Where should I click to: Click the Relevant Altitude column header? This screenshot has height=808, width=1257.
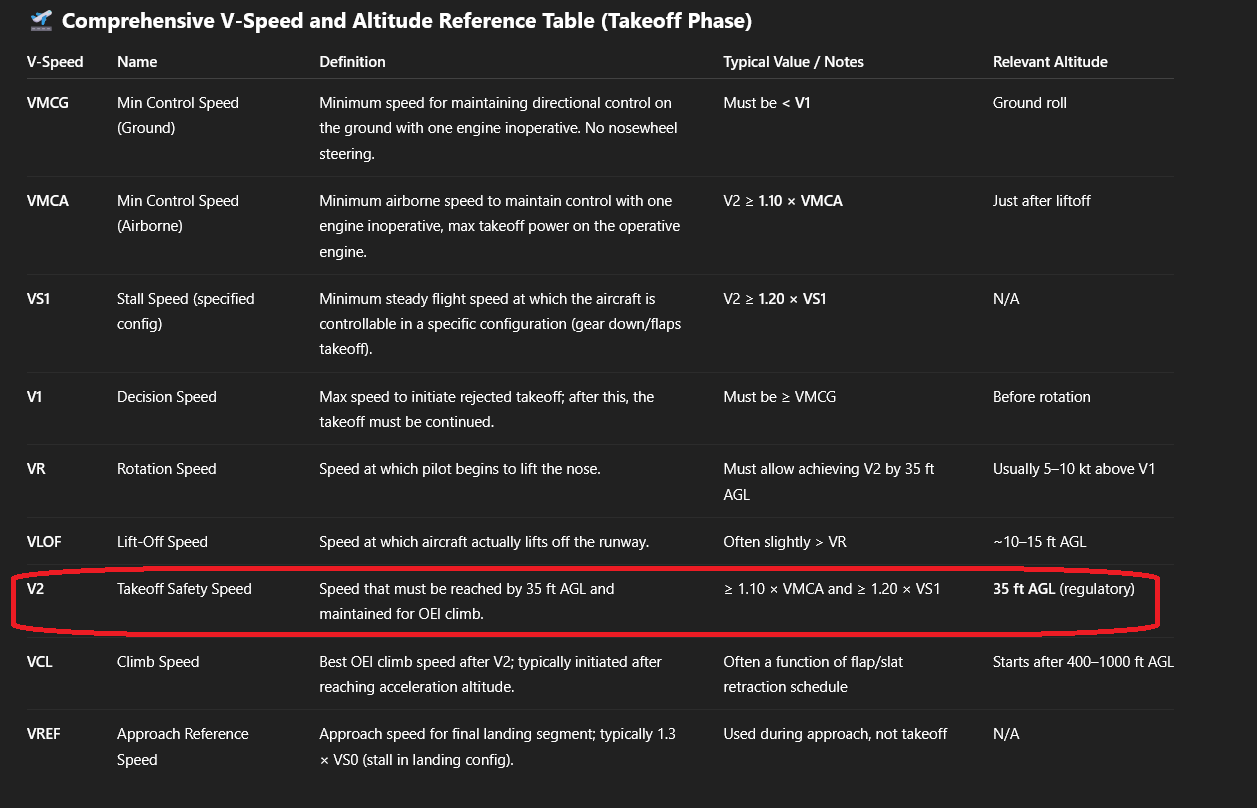click(x=1050, y=62)
